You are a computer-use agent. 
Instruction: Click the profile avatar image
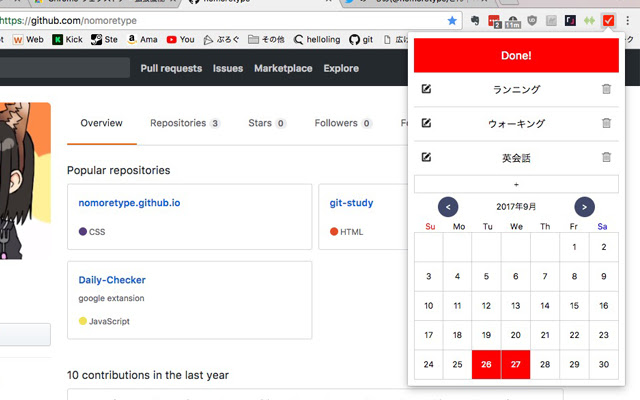coord(25,181)
